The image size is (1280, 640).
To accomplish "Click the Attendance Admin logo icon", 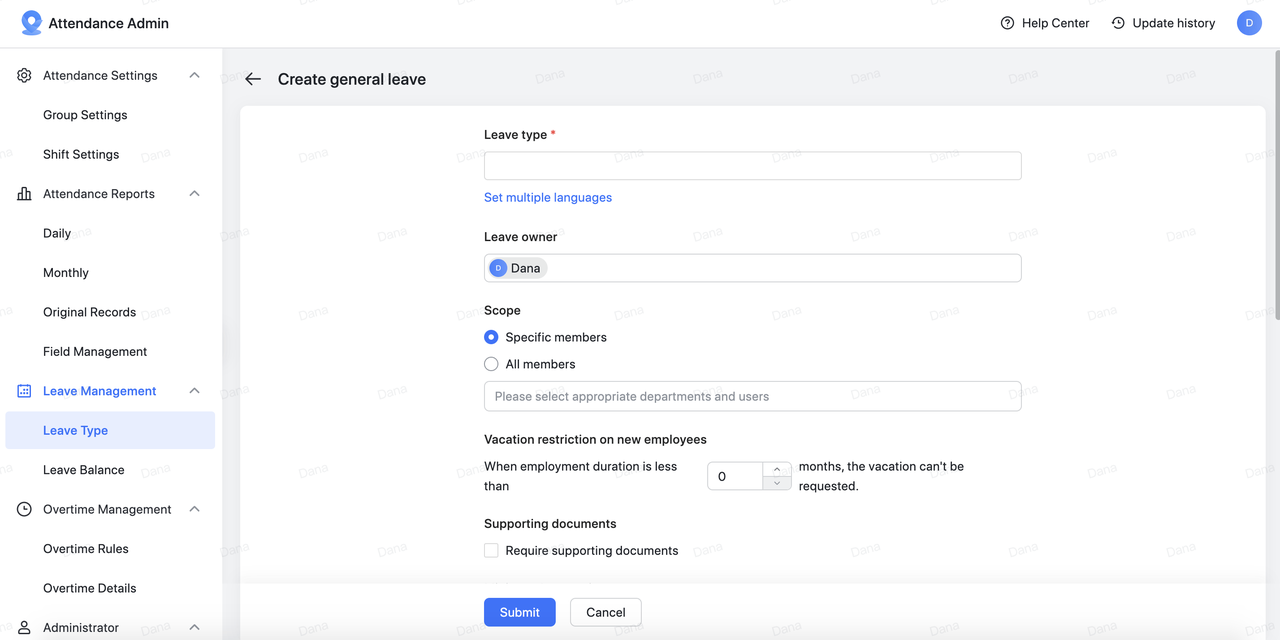I will point(32,23).
